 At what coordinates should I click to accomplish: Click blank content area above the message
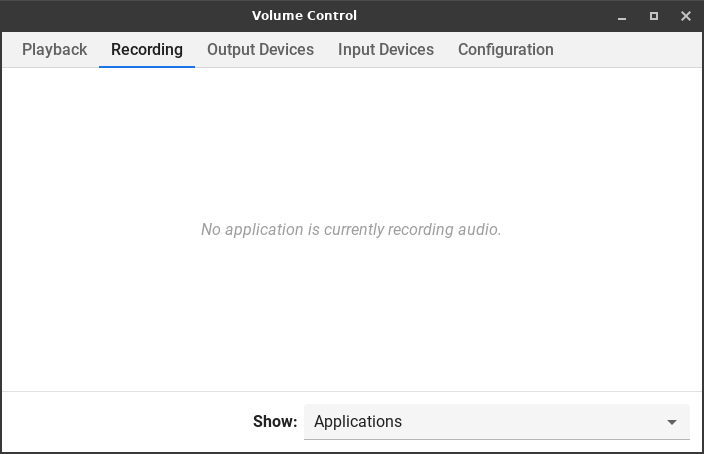click(x=351, y=140)
